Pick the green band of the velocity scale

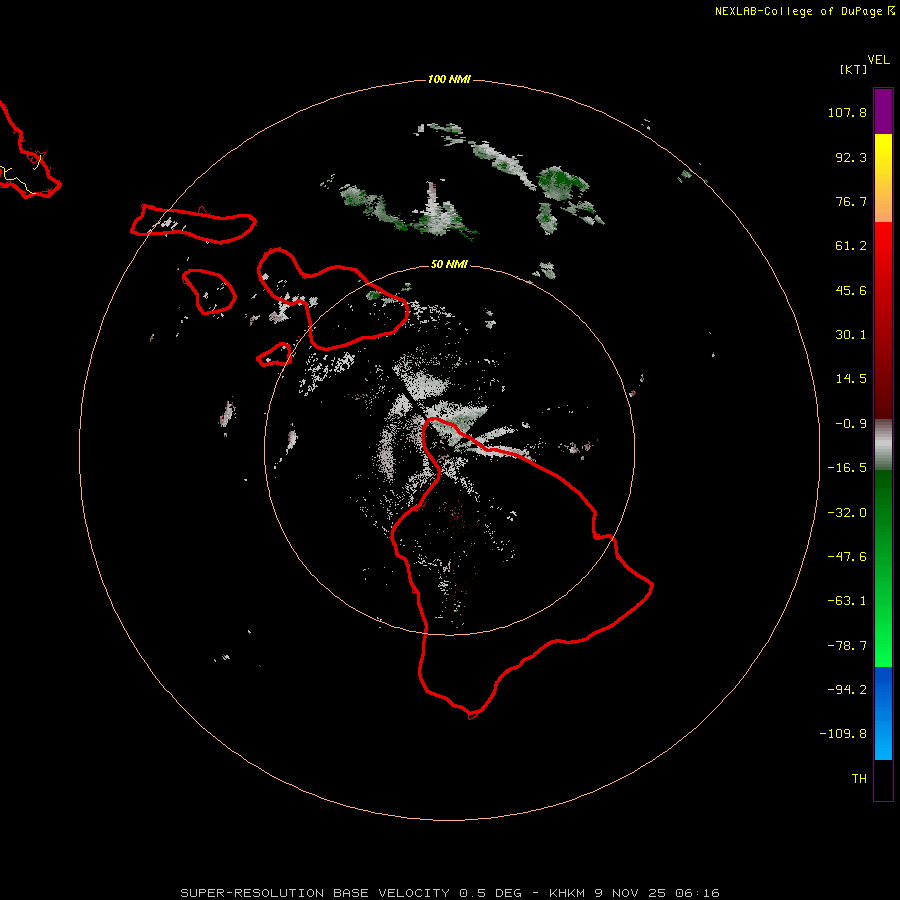pyautogui.click(x=883, y=568)
